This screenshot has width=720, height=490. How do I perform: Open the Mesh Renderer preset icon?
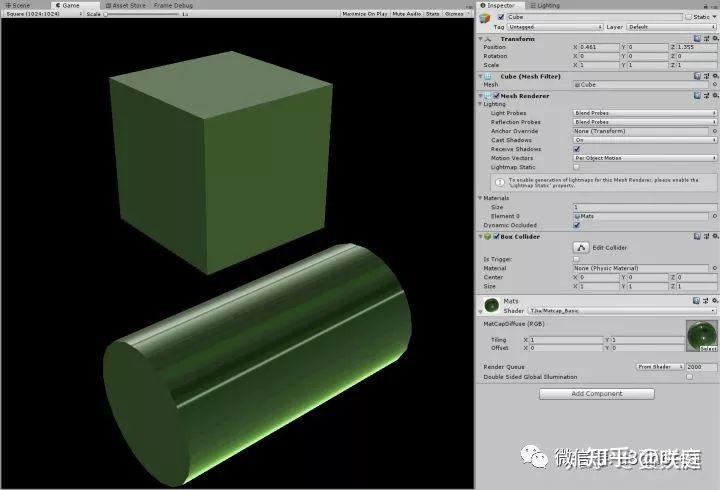point(706,96)
